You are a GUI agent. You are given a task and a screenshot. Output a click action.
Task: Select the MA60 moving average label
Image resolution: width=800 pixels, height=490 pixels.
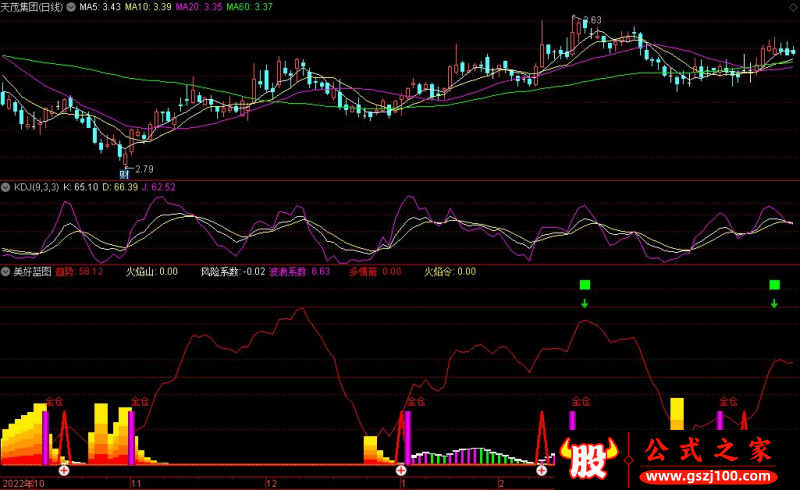[247, 7]
